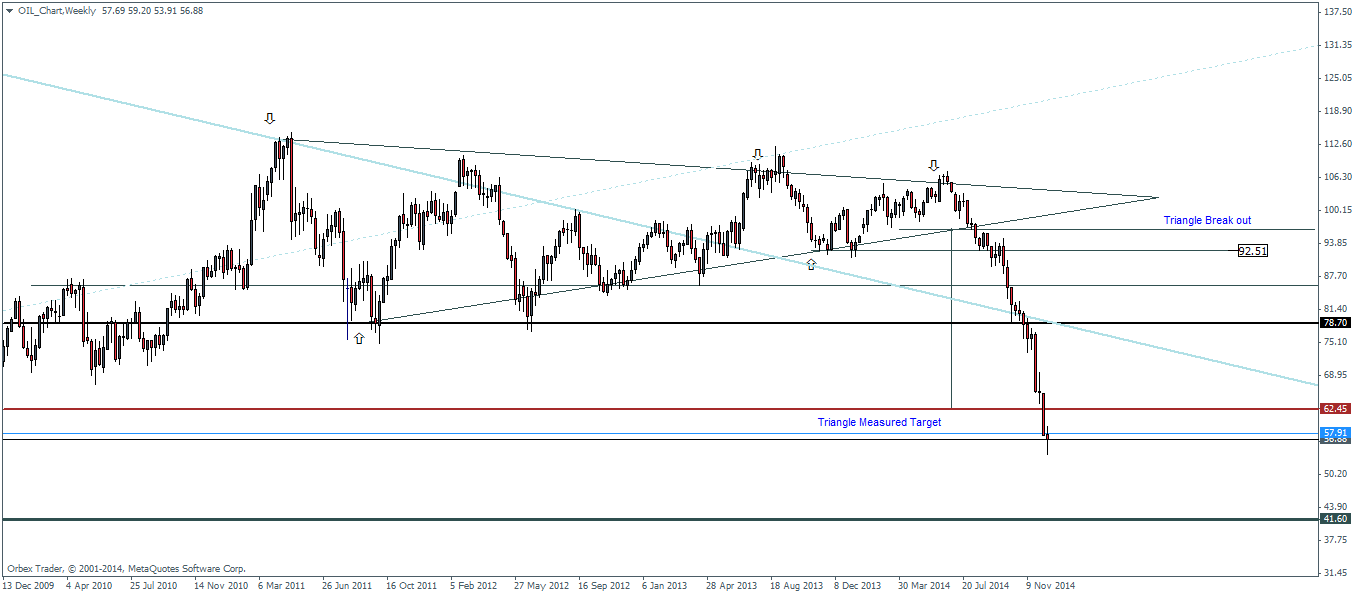Screen dimensions: 1358x594
Task: Select the Triangle Measured Target label
Action: point(879,422)
